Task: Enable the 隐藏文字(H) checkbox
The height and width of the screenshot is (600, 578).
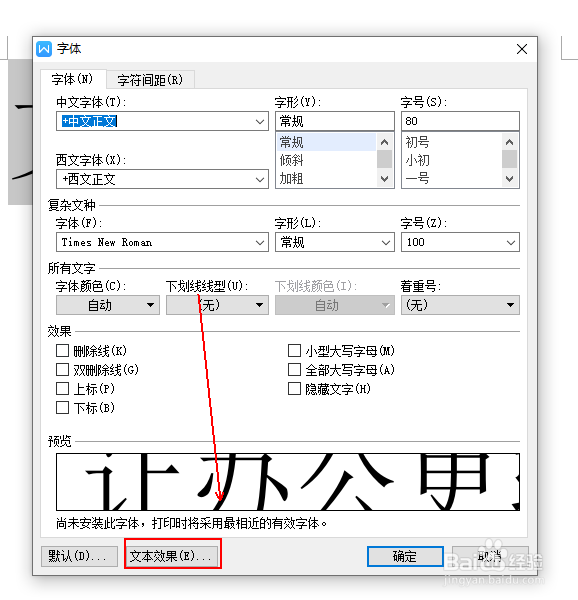Action: pyautogui.click(x=294, y=389)
